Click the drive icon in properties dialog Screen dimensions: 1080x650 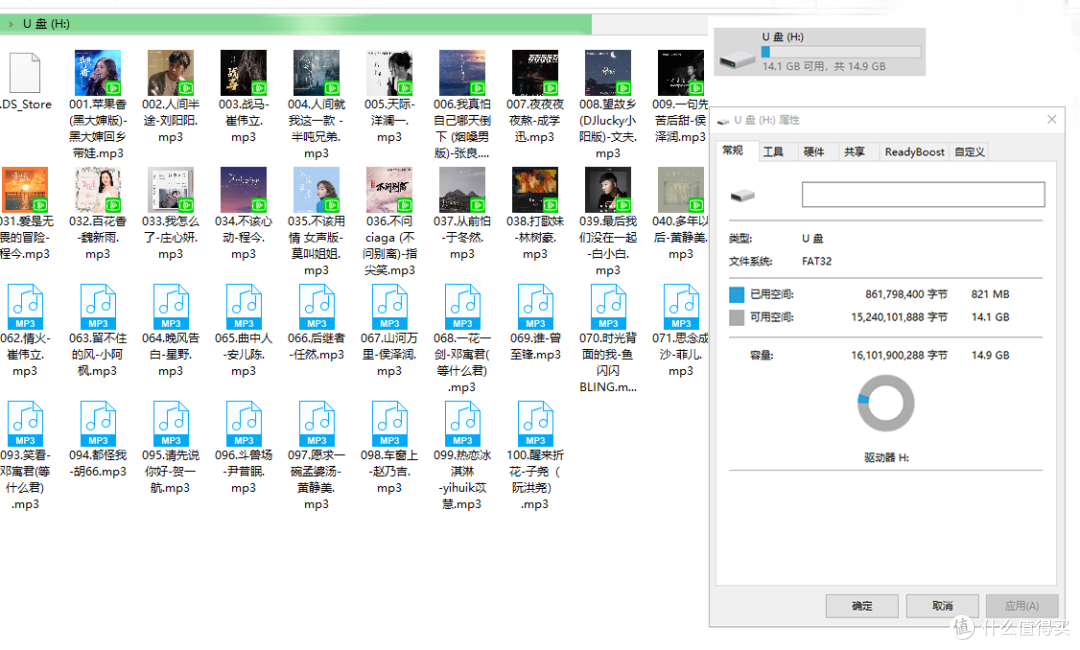(742, 196)
